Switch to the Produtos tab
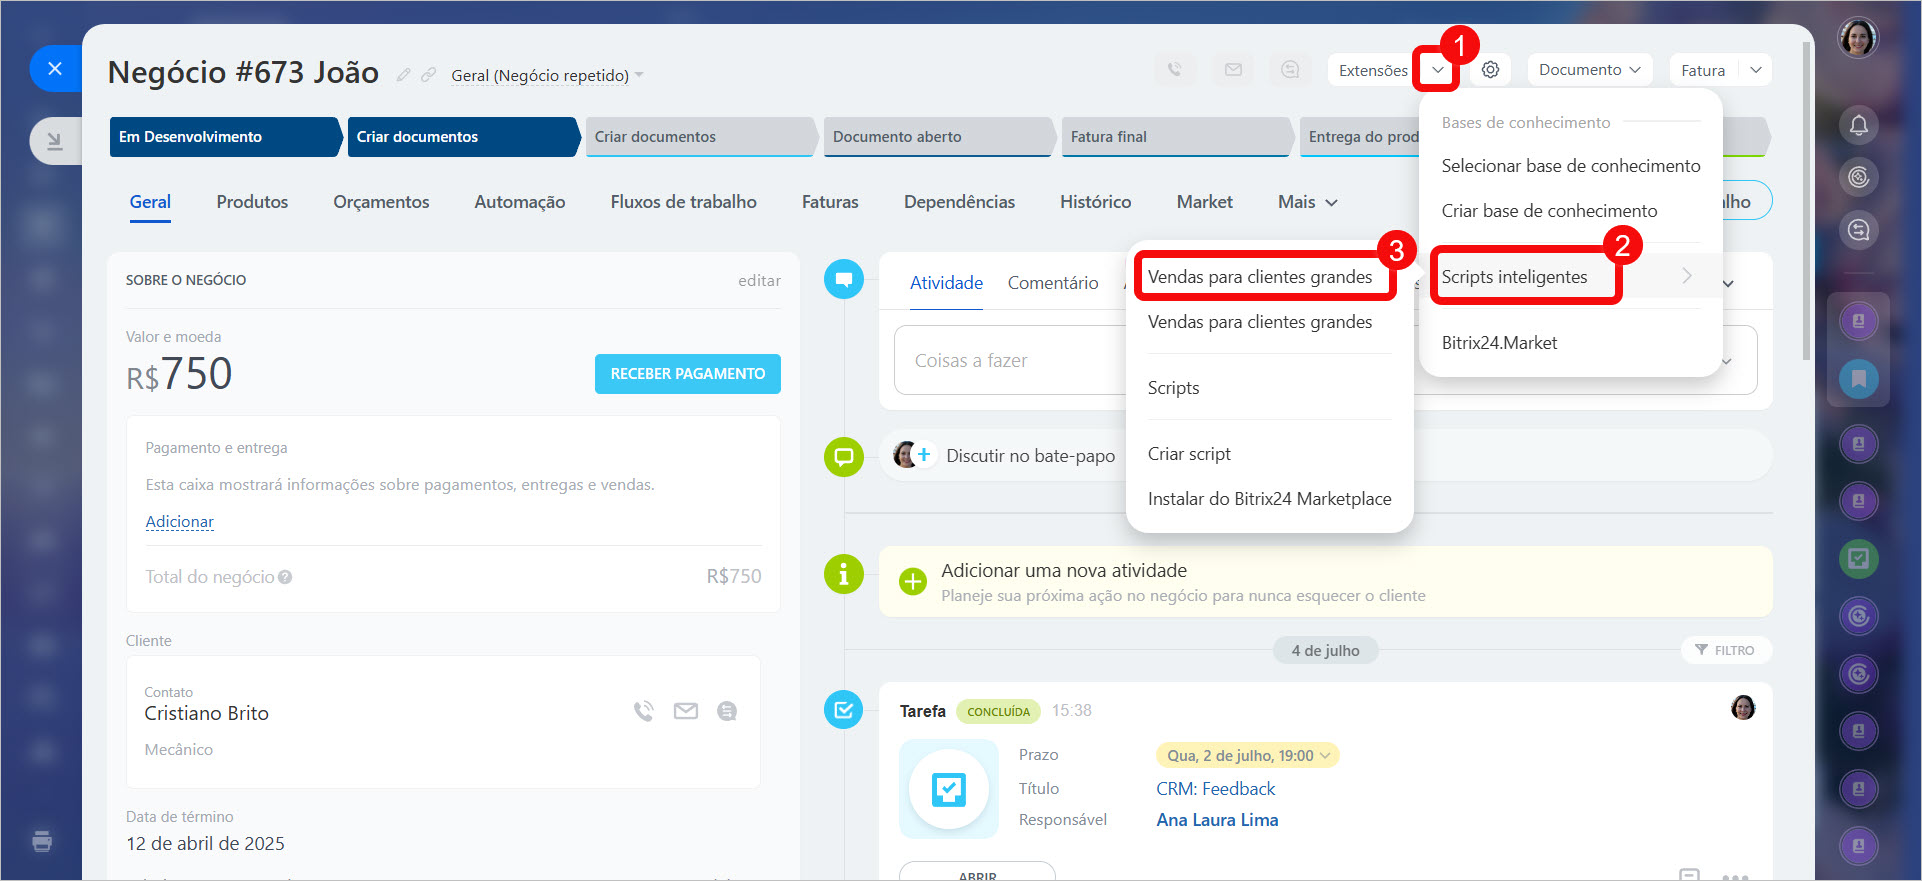 pos(252,202)
